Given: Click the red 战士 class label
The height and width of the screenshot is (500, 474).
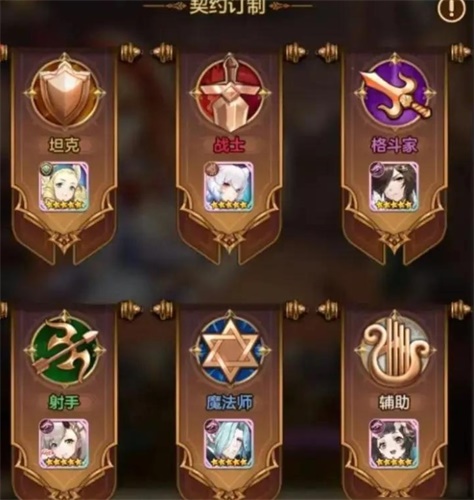Looking at the screenshot, I should (229, 146).
